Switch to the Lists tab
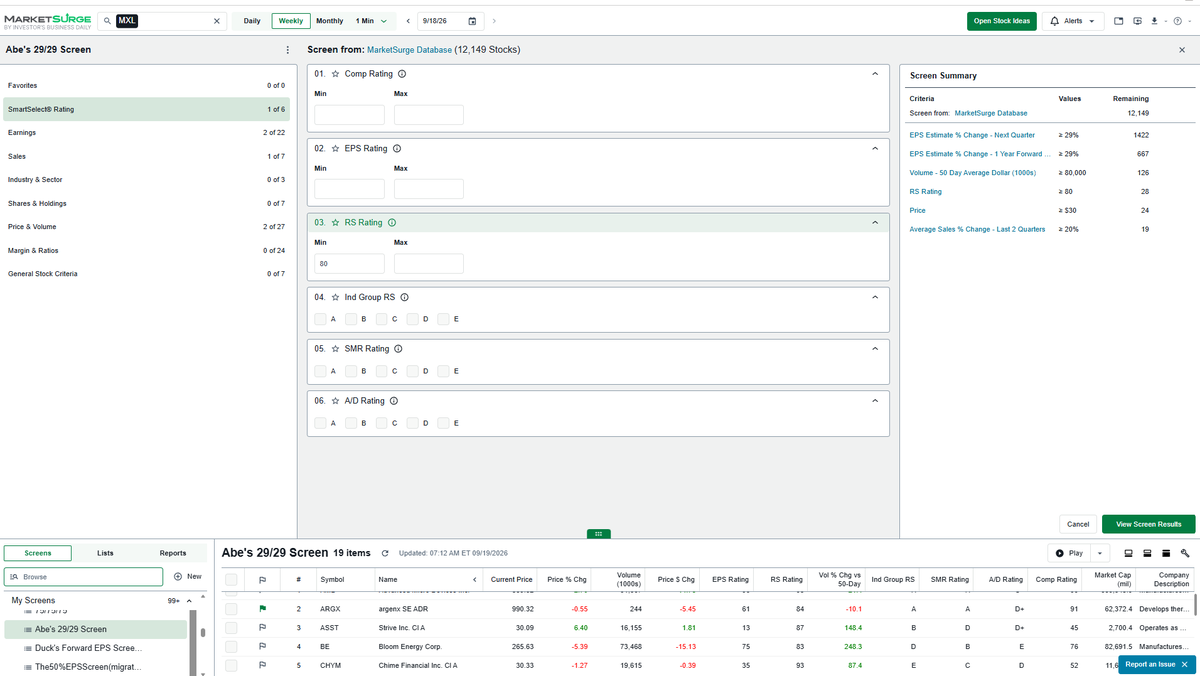 pyautogui.click(x=105, y=553)
